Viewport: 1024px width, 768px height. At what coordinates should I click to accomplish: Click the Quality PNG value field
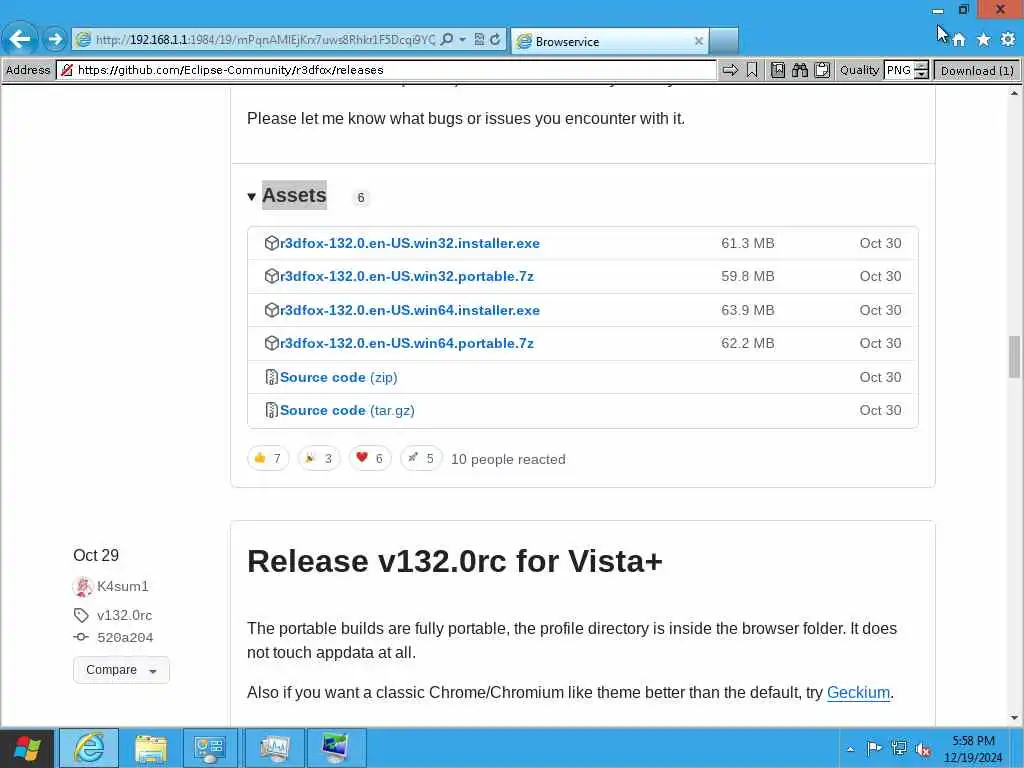point(899,70)
